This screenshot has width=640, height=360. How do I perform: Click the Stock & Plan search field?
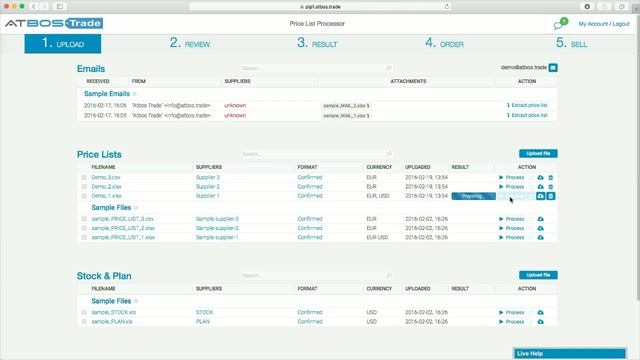316,276
